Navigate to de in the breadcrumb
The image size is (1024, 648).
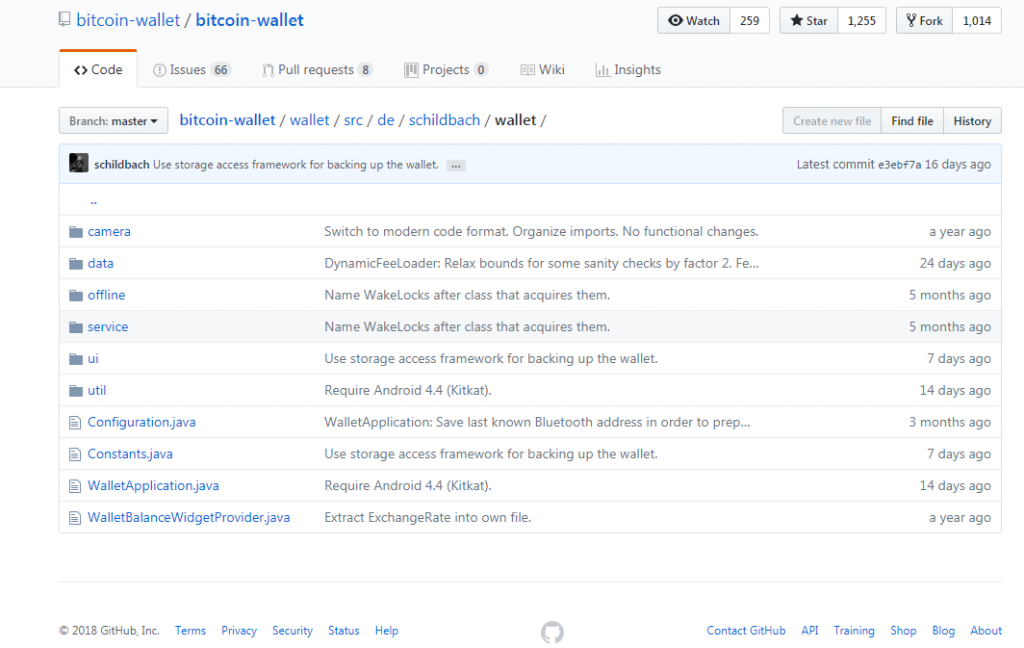[386, 120]
